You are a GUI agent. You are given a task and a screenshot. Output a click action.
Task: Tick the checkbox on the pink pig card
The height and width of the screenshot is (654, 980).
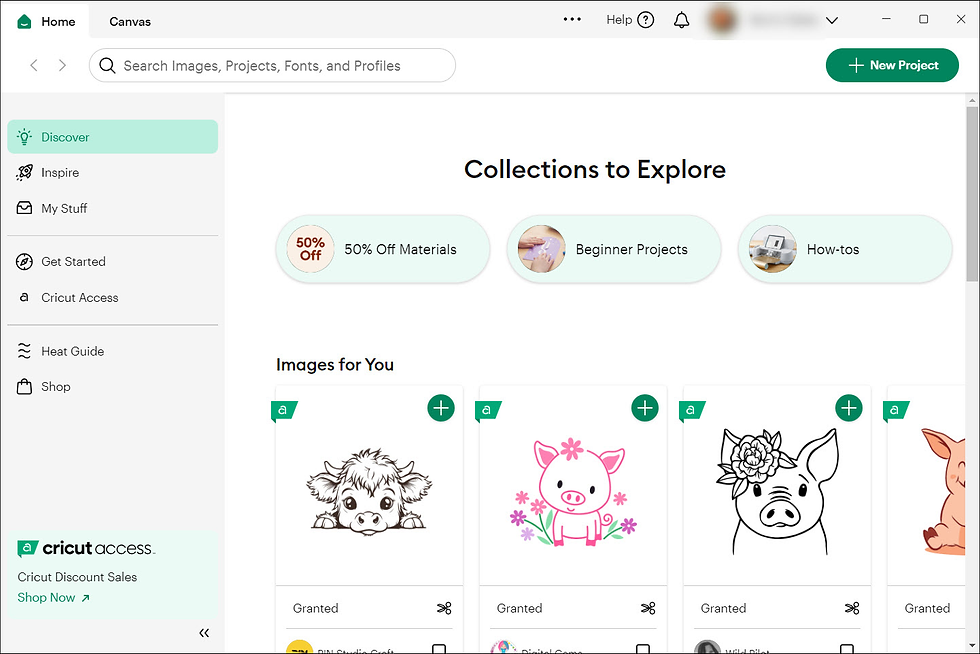(642, 649)
